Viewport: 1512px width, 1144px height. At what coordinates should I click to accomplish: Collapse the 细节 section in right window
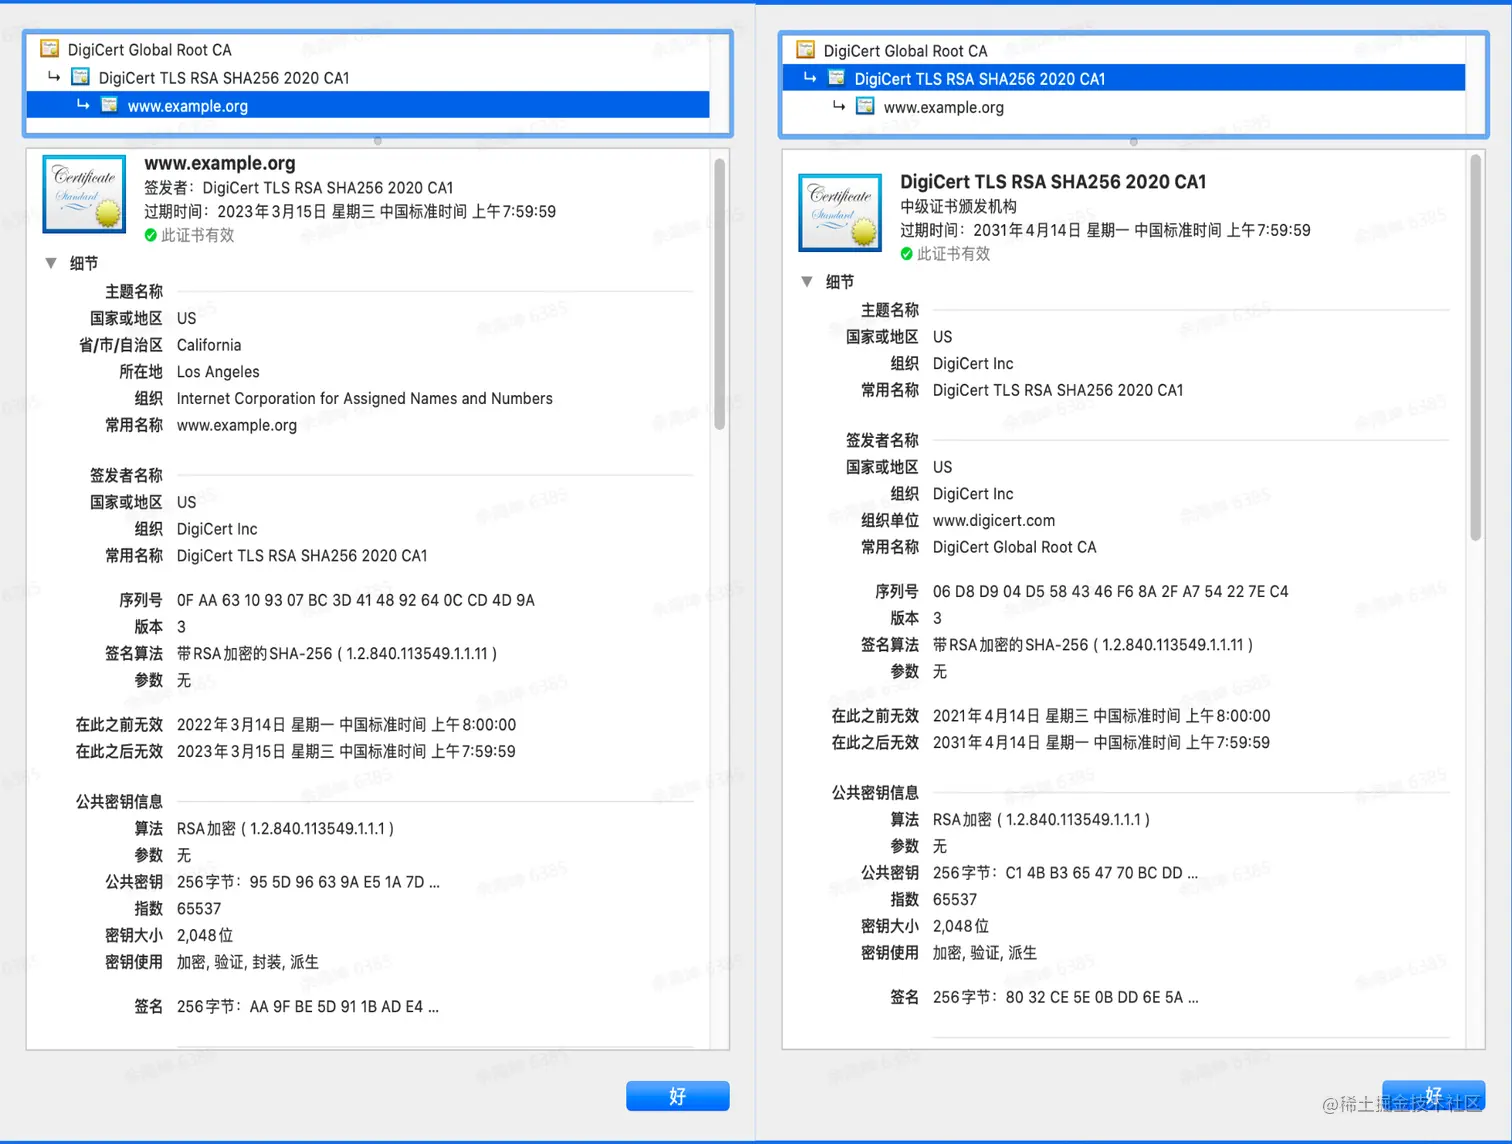coord(807,282)
